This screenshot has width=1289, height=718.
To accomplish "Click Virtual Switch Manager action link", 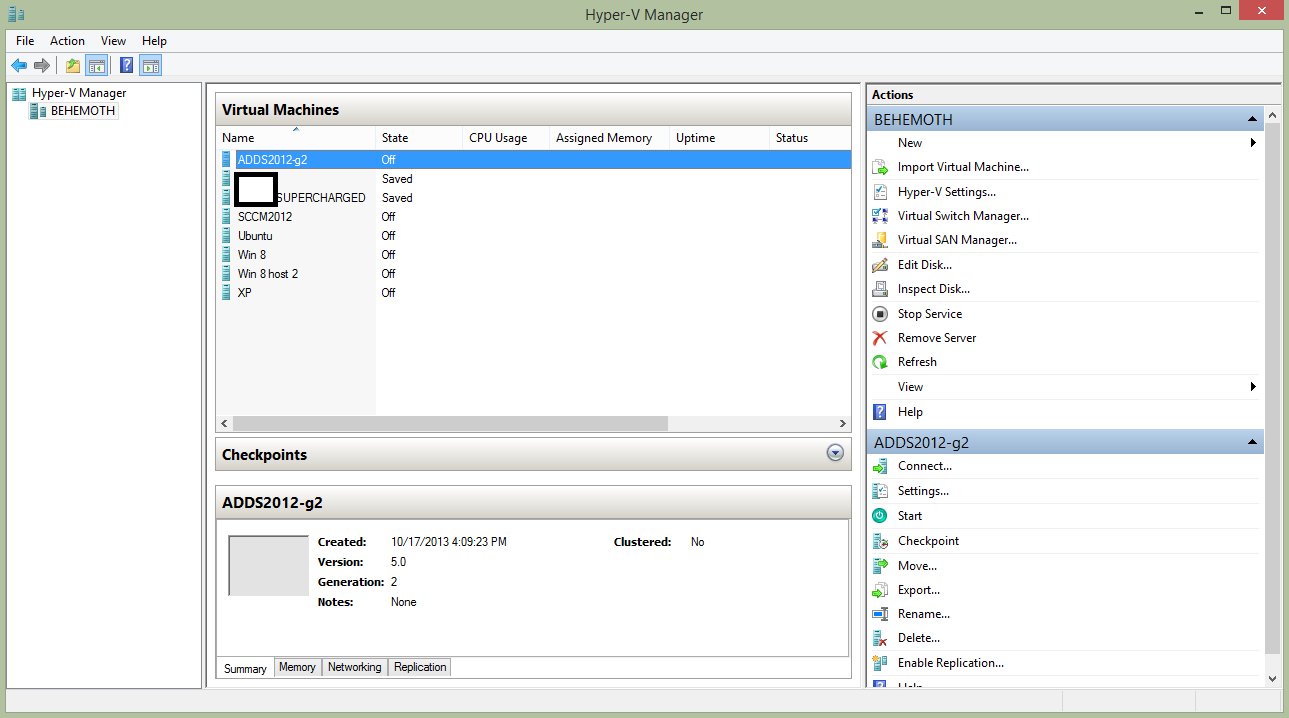I will [x=963, y=216].
